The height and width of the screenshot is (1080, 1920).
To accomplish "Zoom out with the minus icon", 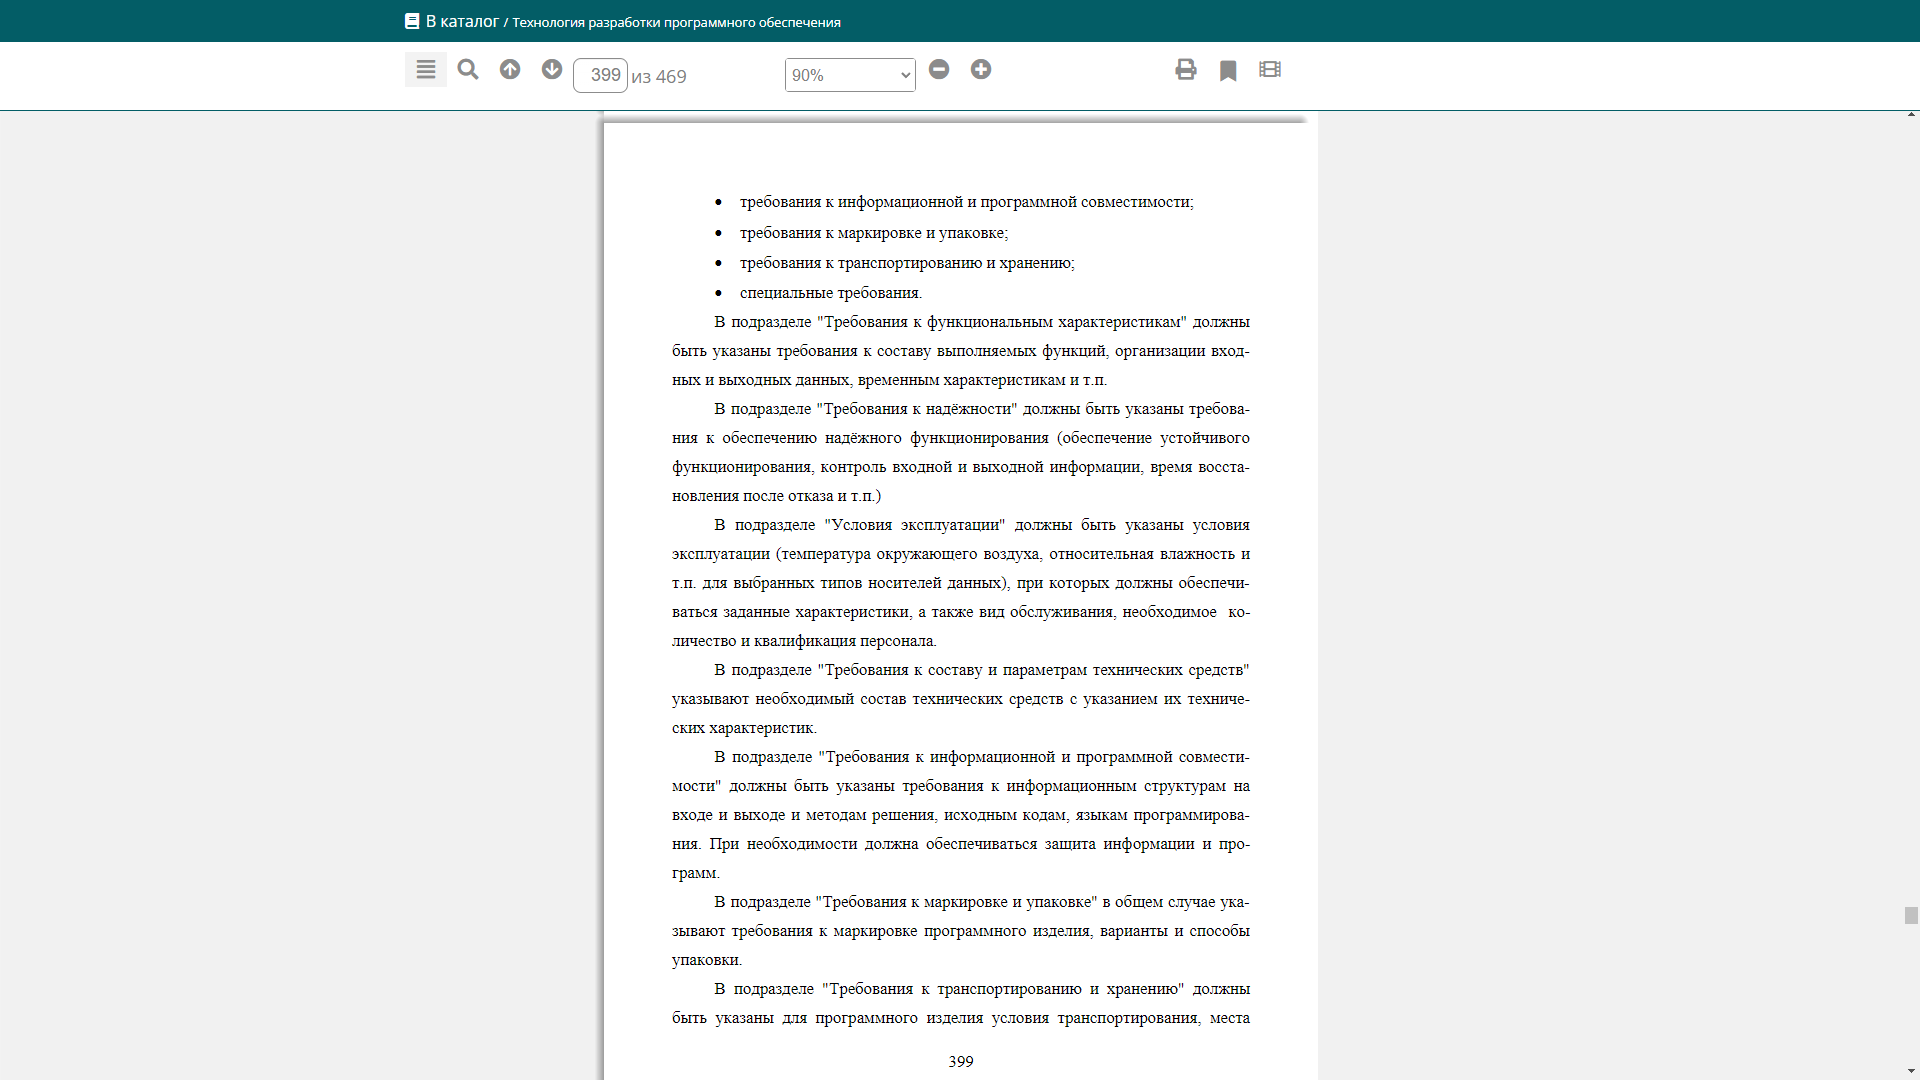I will click(x=939, y=69).
